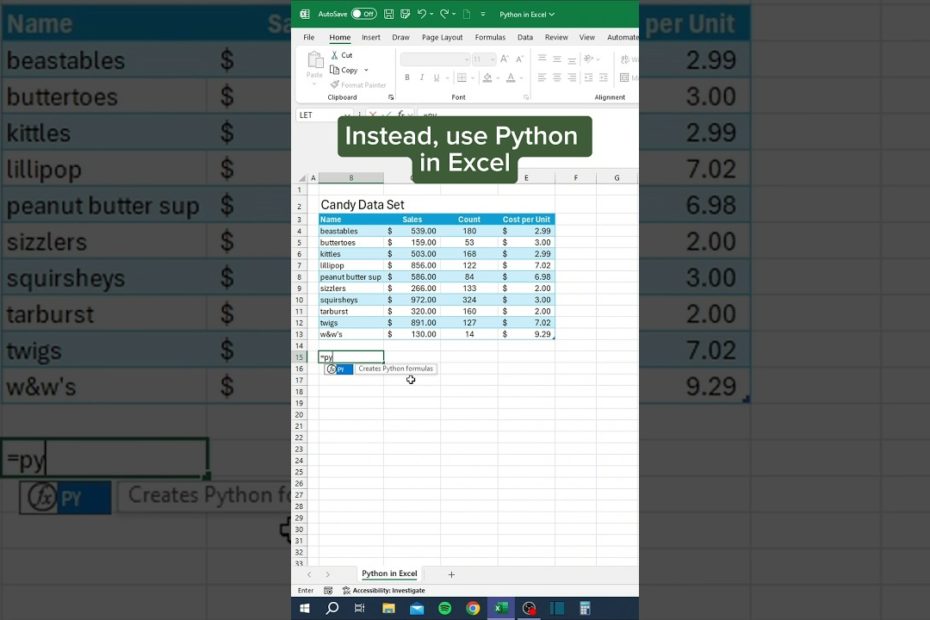
Task: Toggle Italic formatting
Action: pyautogui.click(x=422, y=78)
